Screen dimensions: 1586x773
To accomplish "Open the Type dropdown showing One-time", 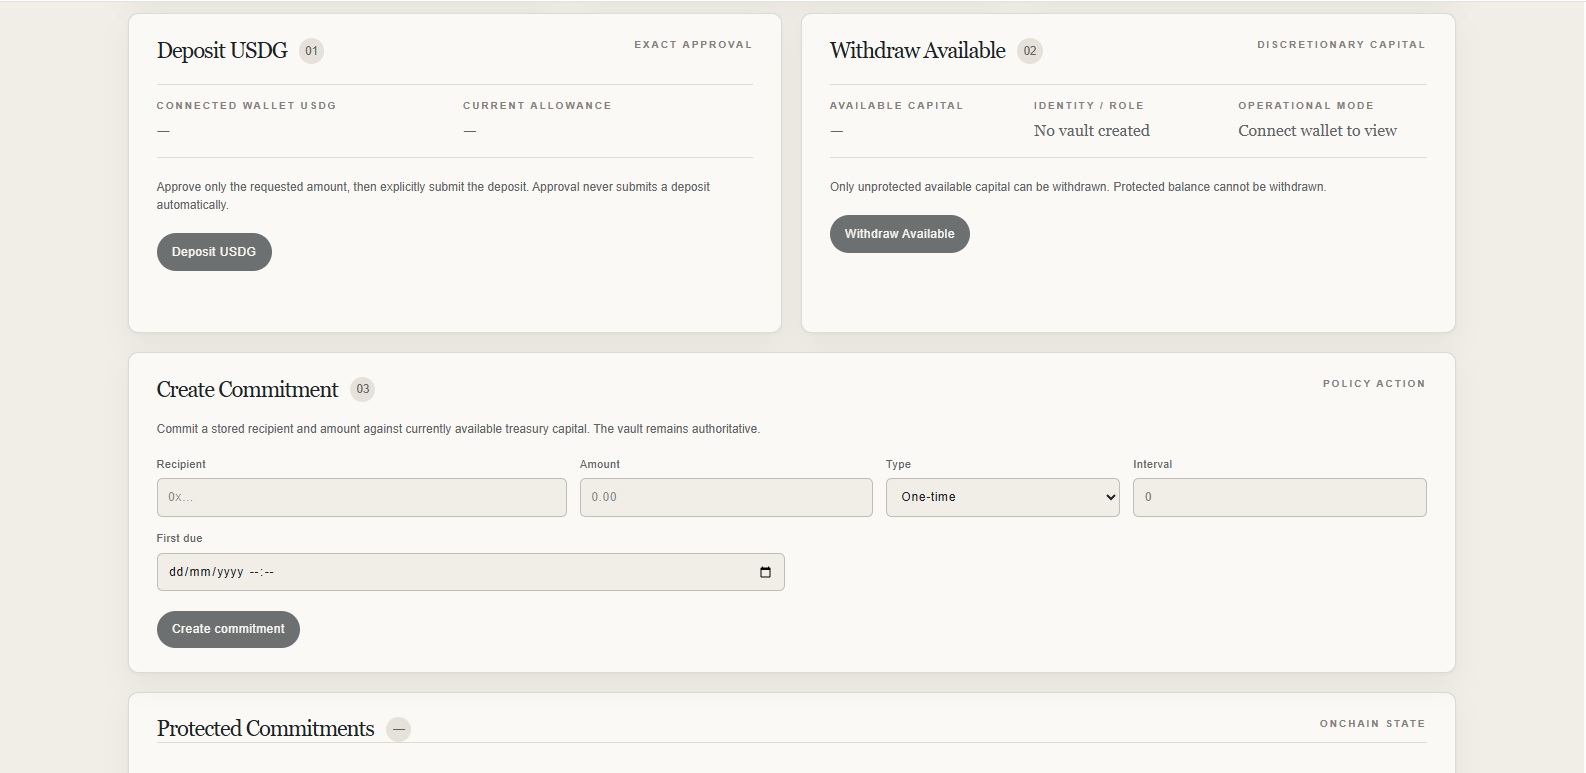I will [x=1003, y=497].
